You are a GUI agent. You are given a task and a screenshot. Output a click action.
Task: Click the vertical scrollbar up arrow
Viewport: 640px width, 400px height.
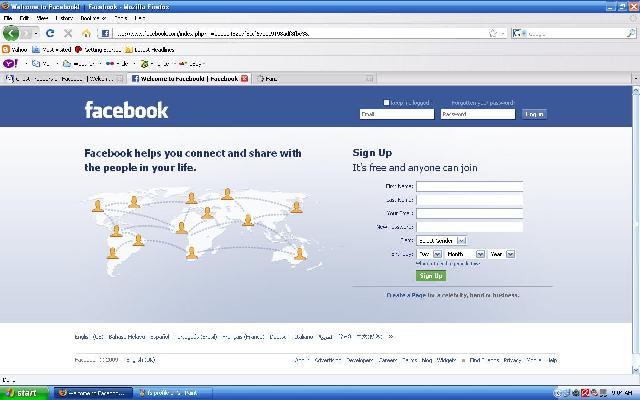pyautogui.click(x=636, y=91)
